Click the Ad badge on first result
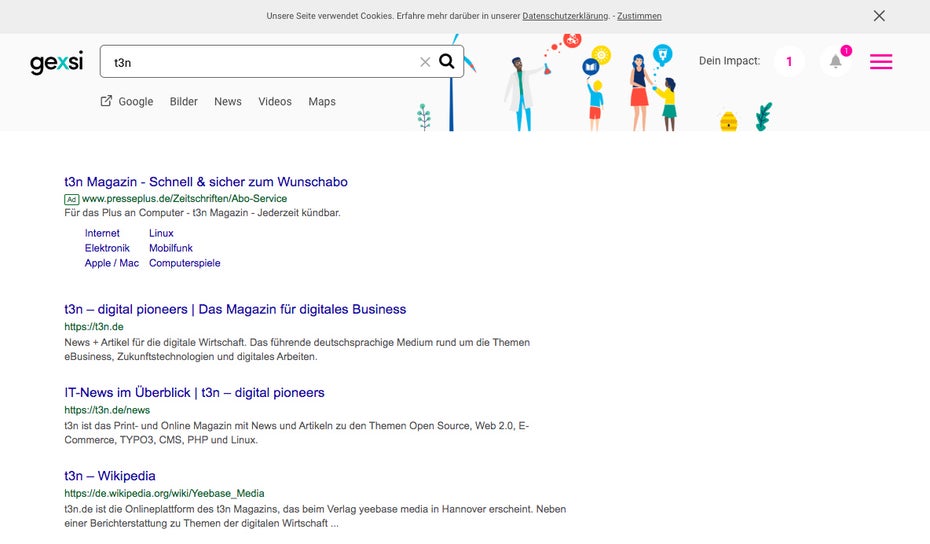 pyautogui.click(x=71, y=199)
